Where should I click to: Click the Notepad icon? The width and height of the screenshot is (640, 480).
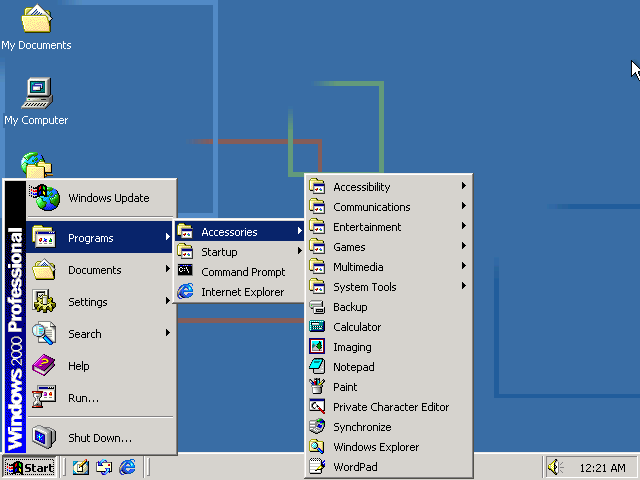(317, 367)
